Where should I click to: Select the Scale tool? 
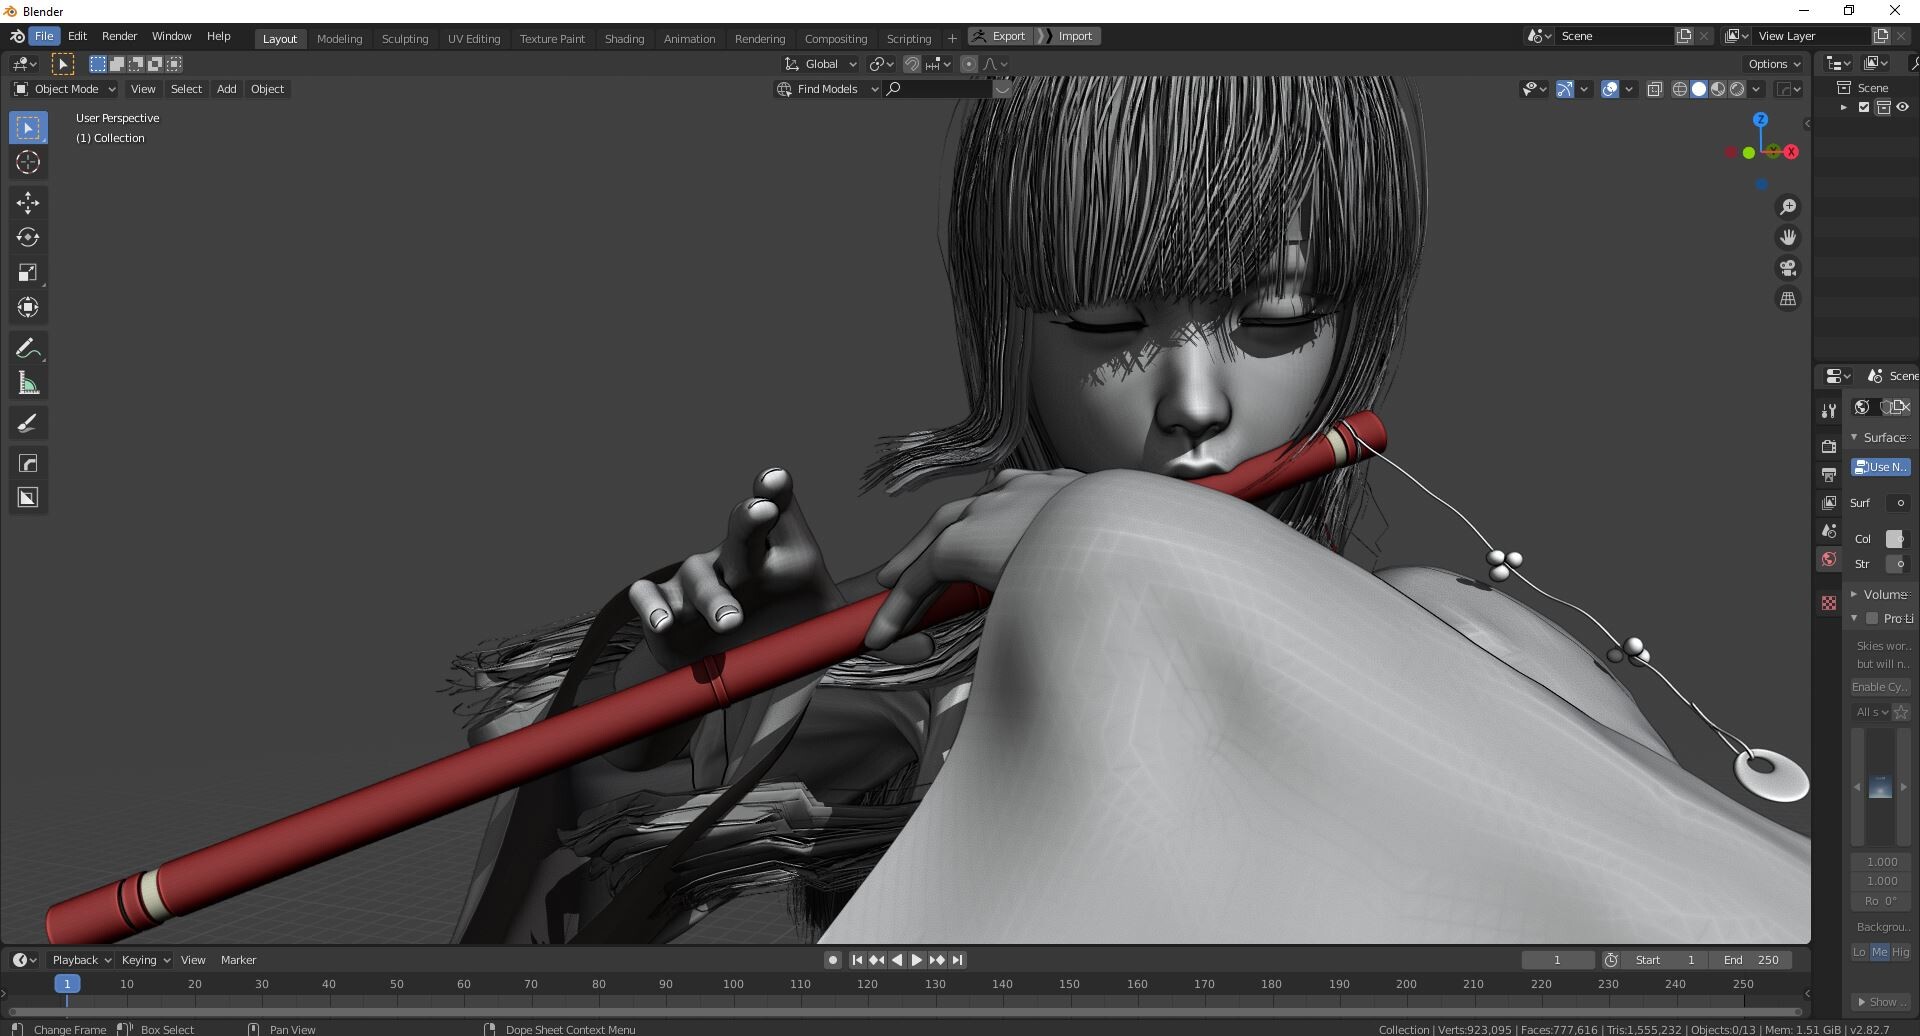pyautogui.click(x=28, y=273)
